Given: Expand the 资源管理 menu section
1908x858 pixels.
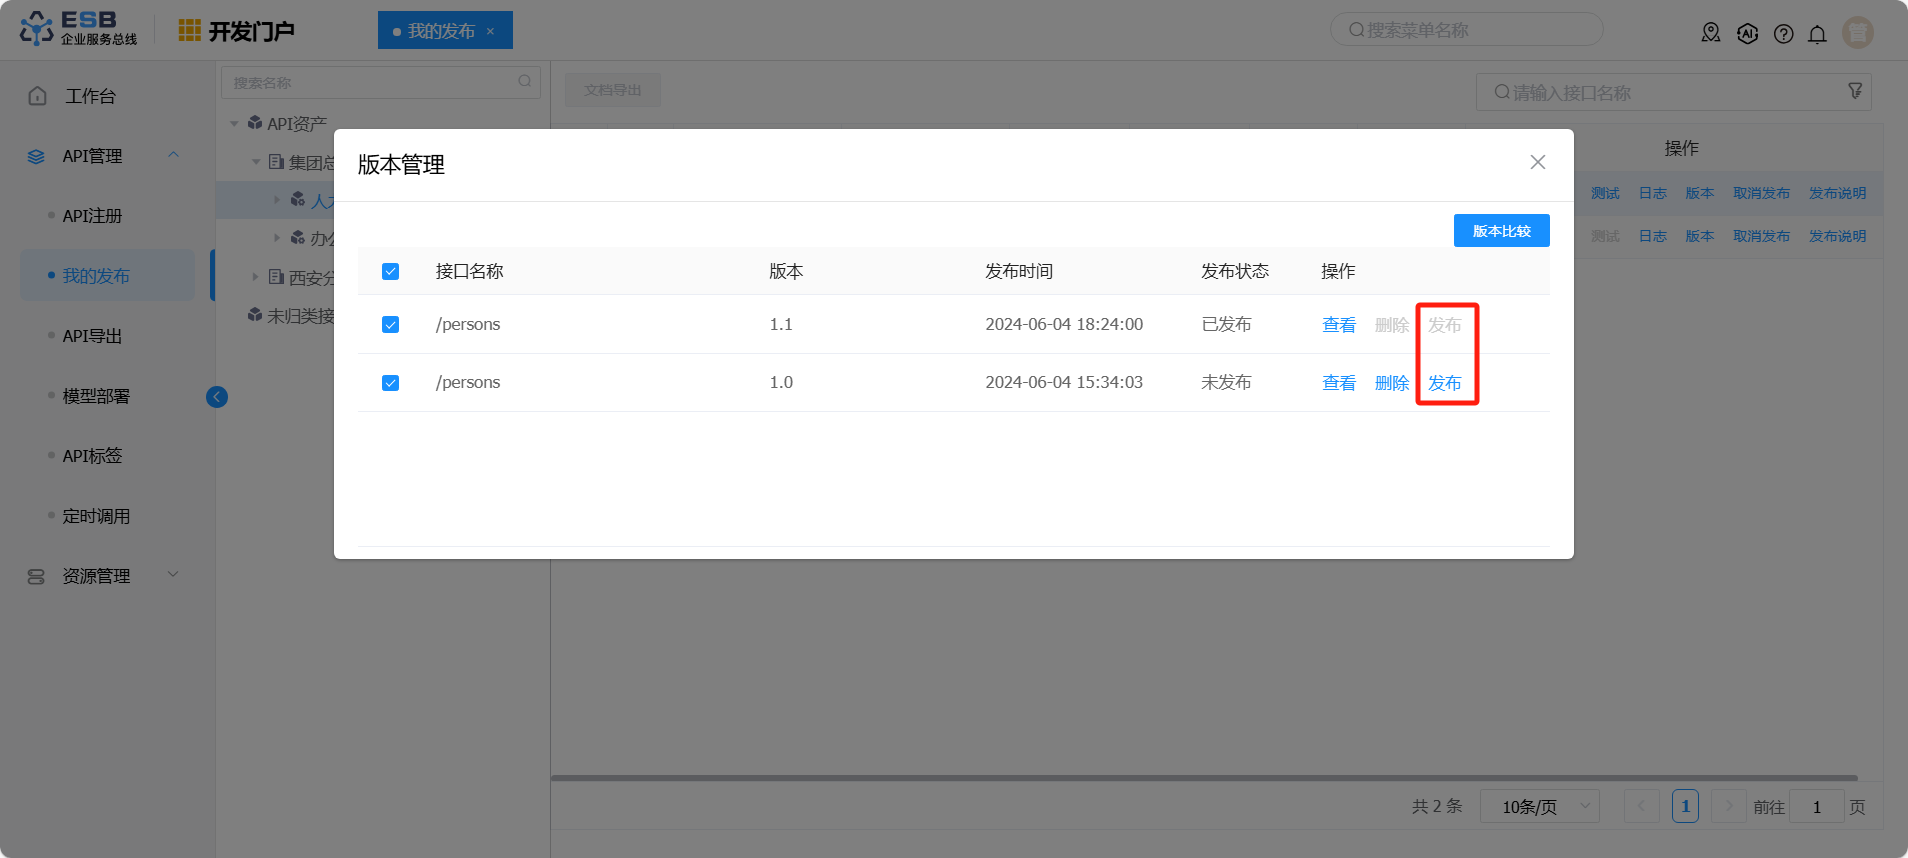Looking at the screenshot, I should click(174, 575).
